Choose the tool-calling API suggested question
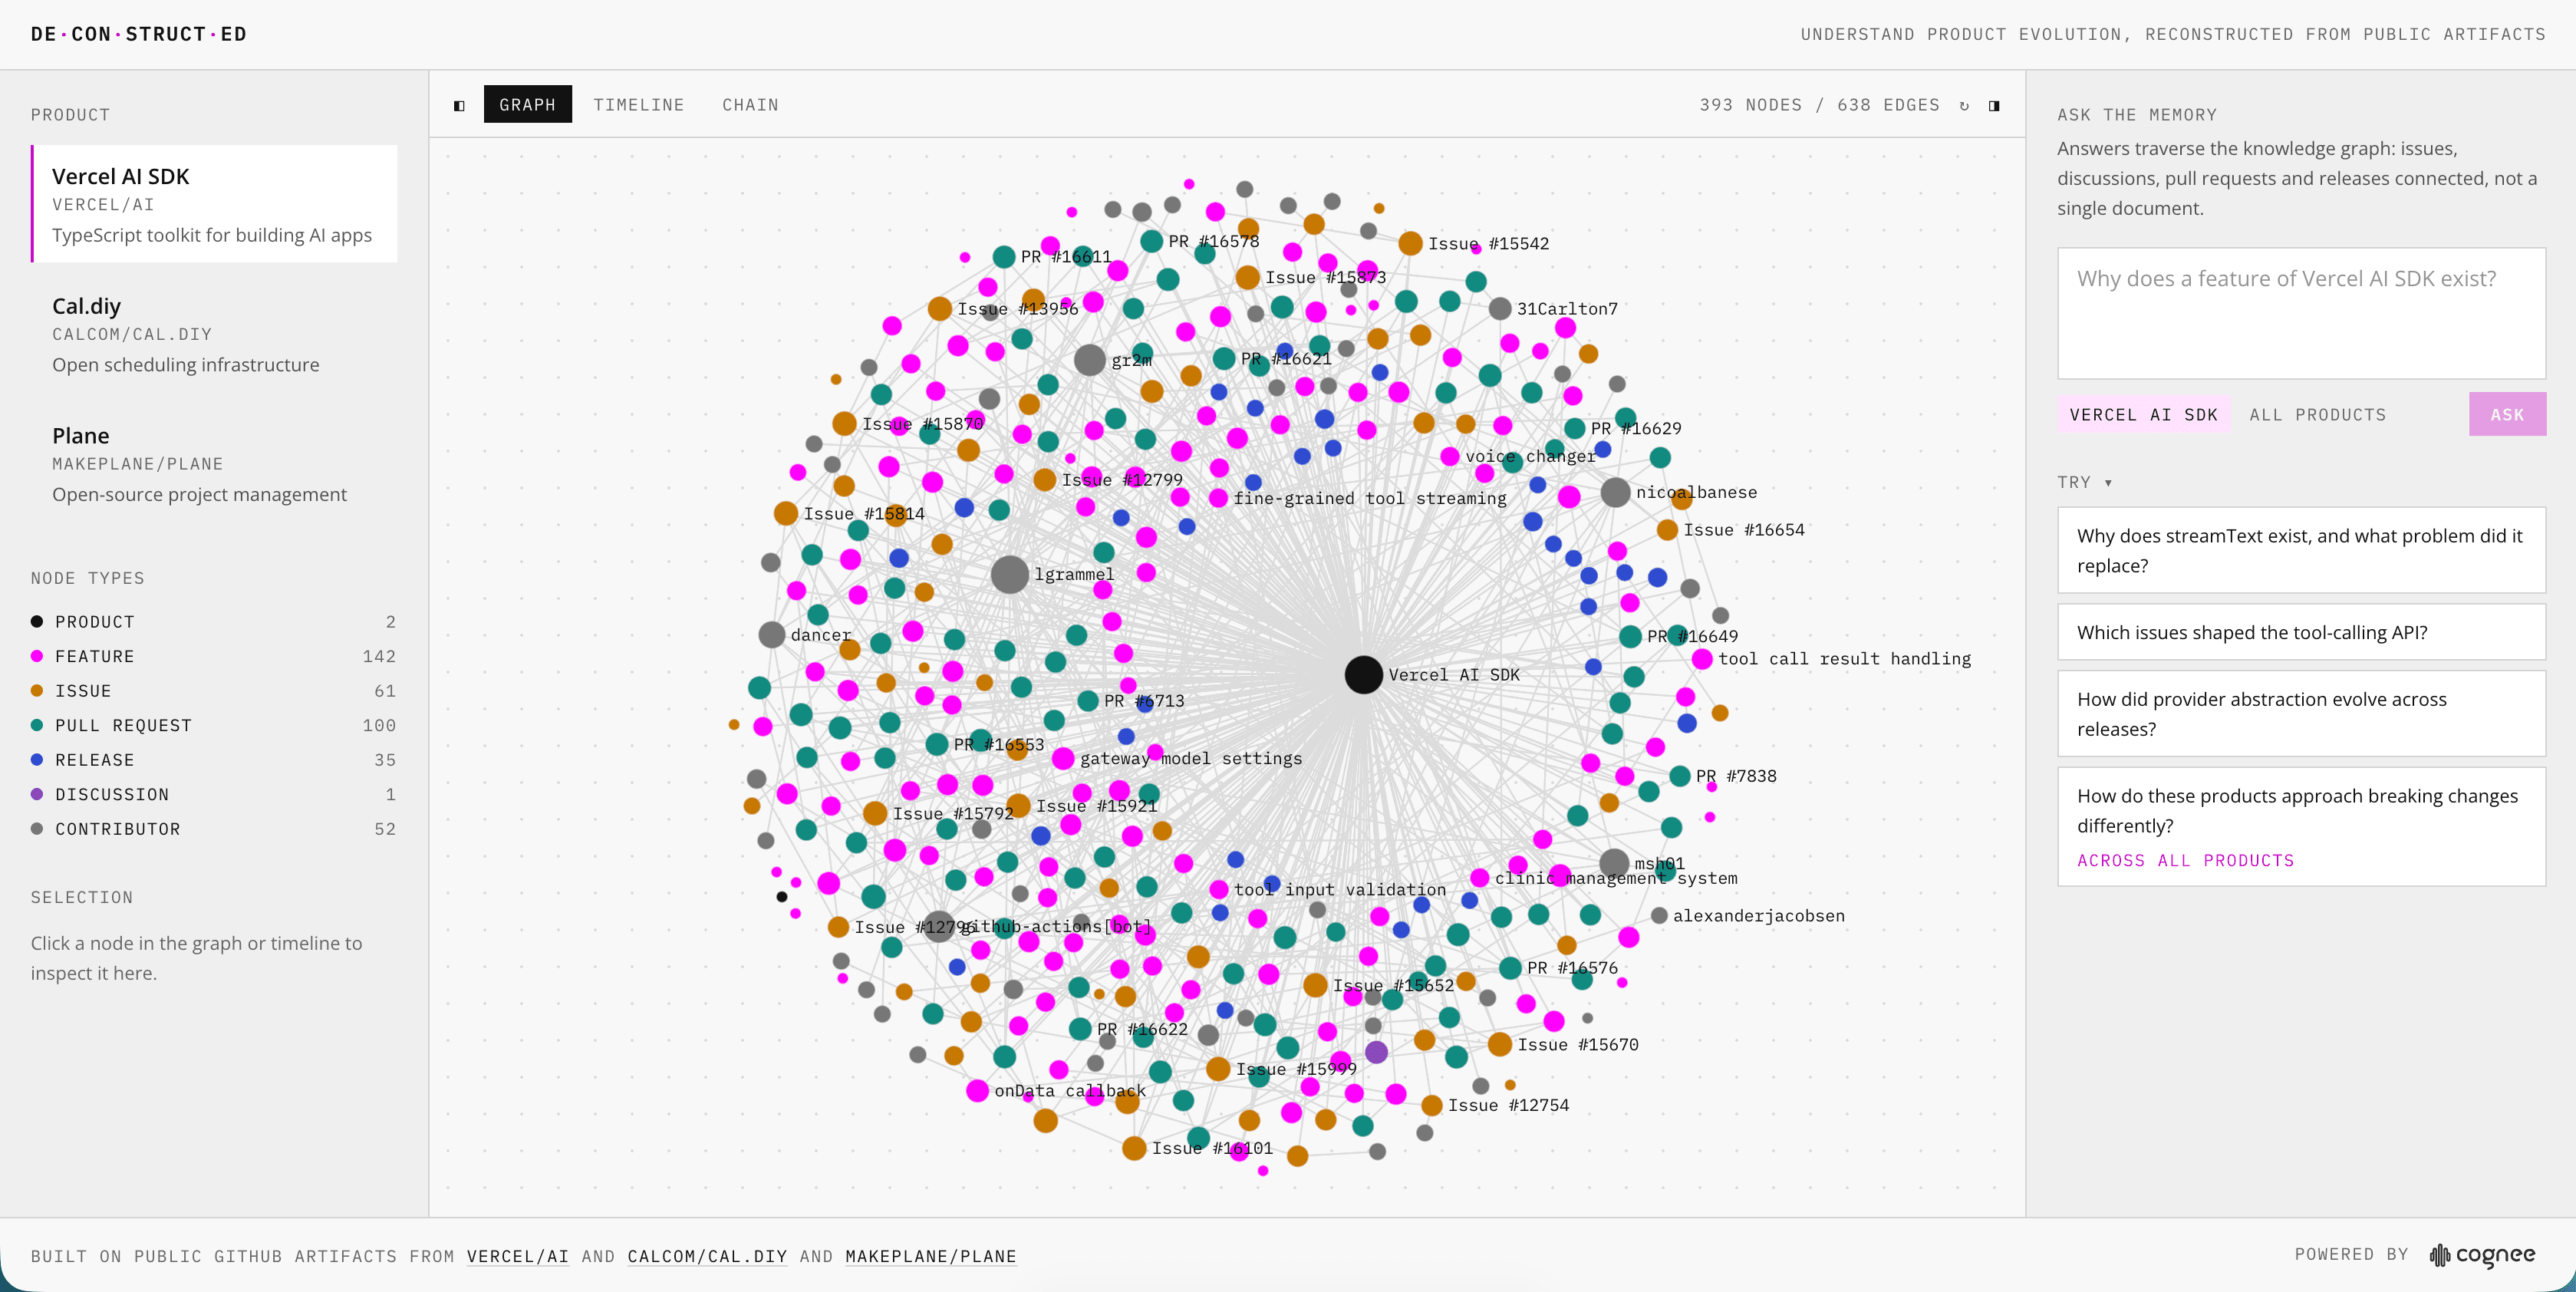This screenshot has height=1292, width=2576. click(2301, 632)
